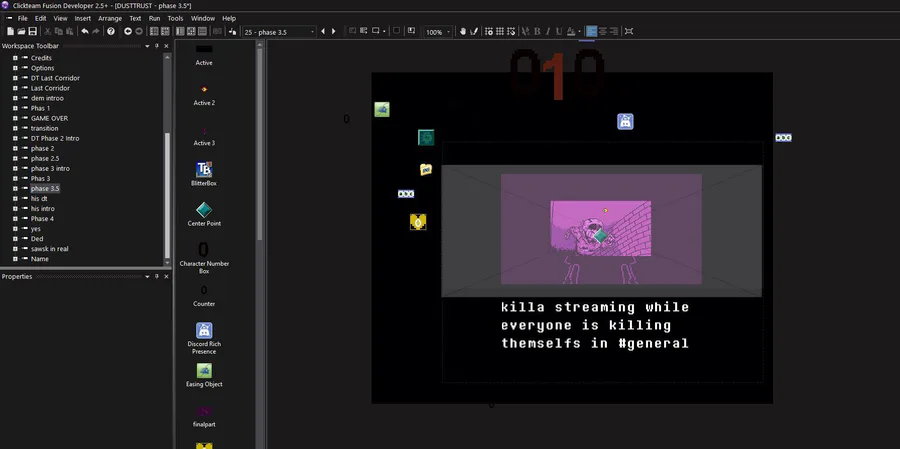Click the Save toolbar icon

click(x=33, y=32)
